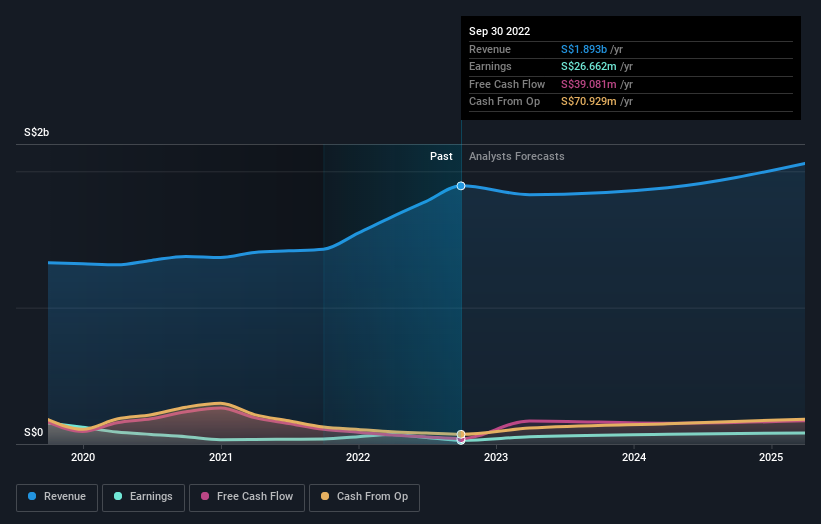Click the blue Revenue data point marker
The image size is (821, 524).
click(x=461, y=186)
